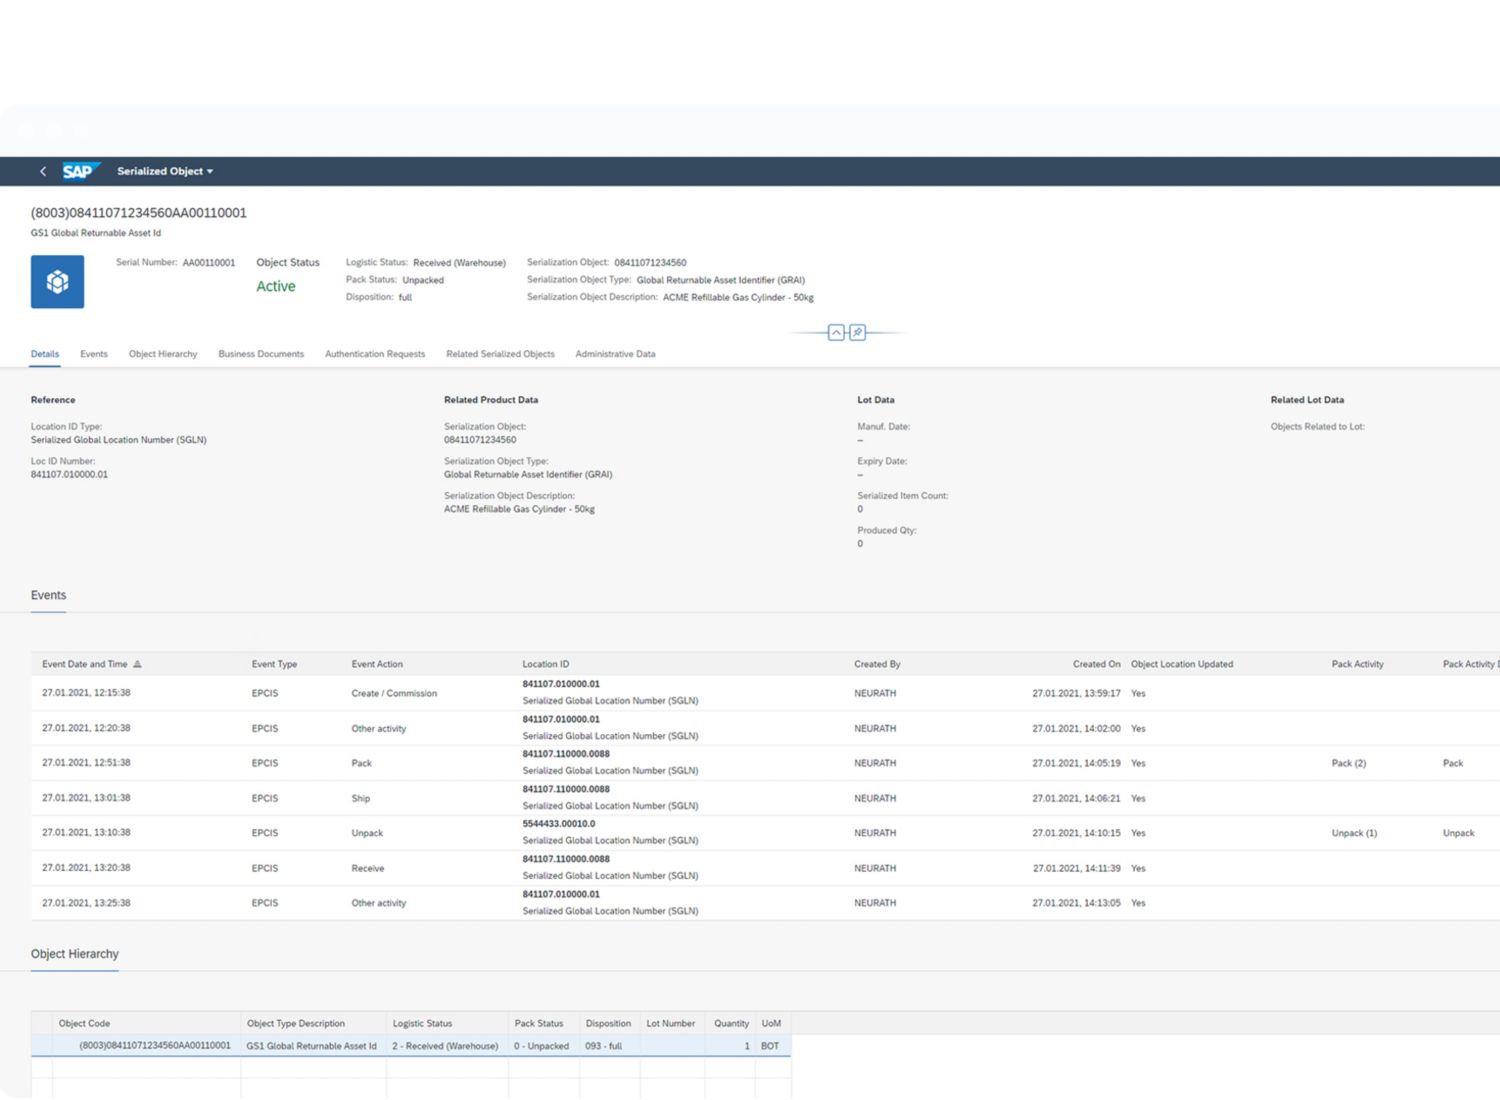Open the Related Serialized Objects tab
This screenshot has height=1100, width=1500.
click(x=500, y=354)
